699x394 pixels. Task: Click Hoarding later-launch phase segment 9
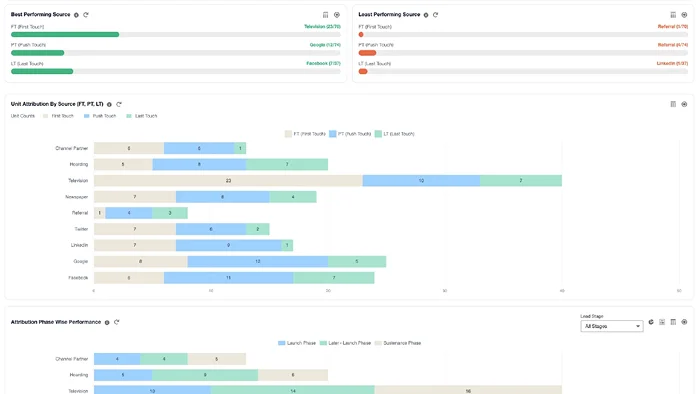point(205,375)
